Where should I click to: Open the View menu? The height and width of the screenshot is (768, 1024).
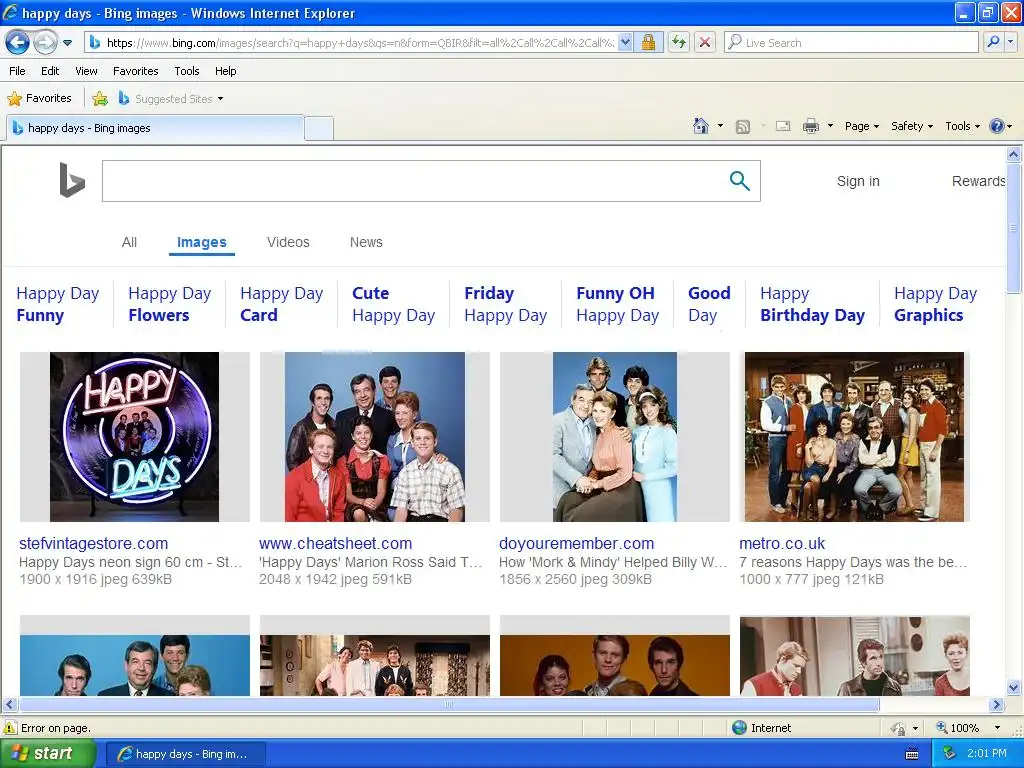(x=86, y=71)
